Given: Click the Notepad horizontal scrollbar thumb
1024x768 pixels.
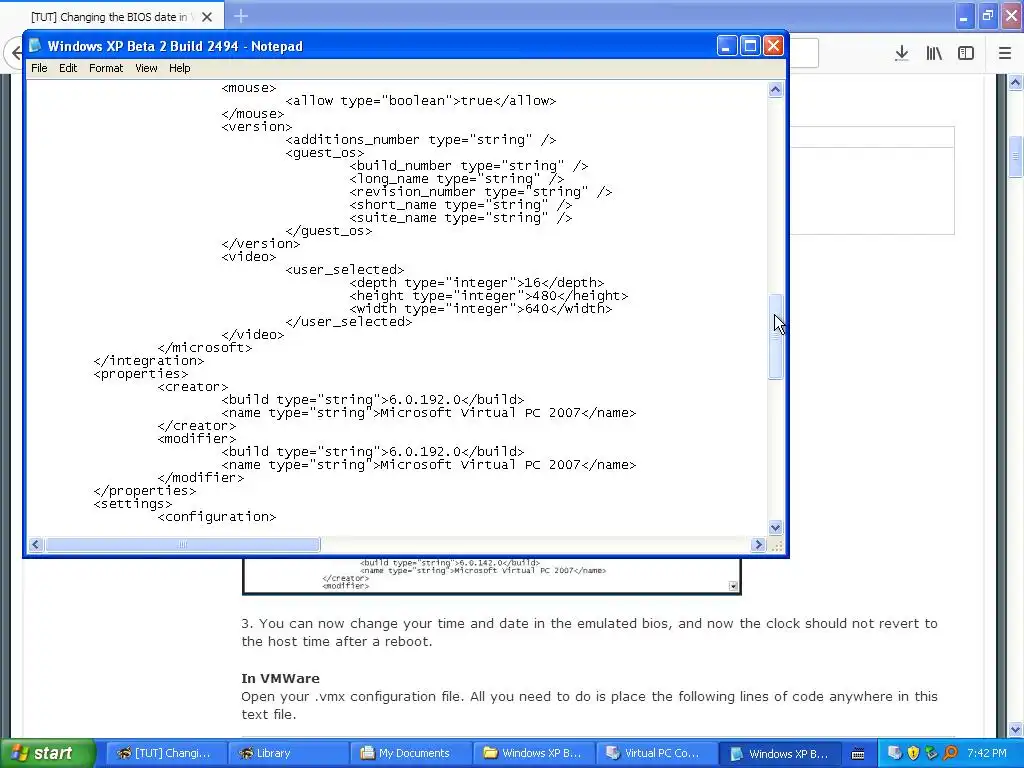Looking at the screenshot, I should [x=183, y=544].
